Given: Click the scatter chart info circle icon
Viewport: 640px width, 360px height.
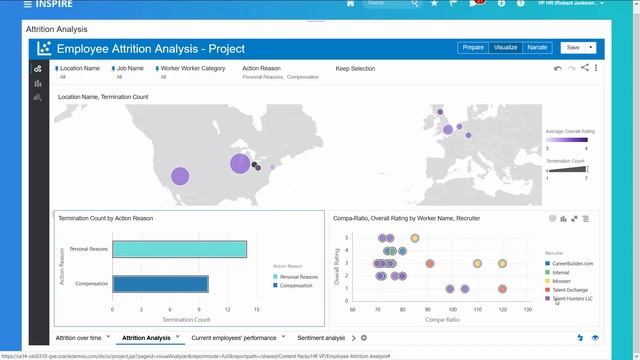Looking at the screenshot, I should pyautogui.click(x=552, y=218).
